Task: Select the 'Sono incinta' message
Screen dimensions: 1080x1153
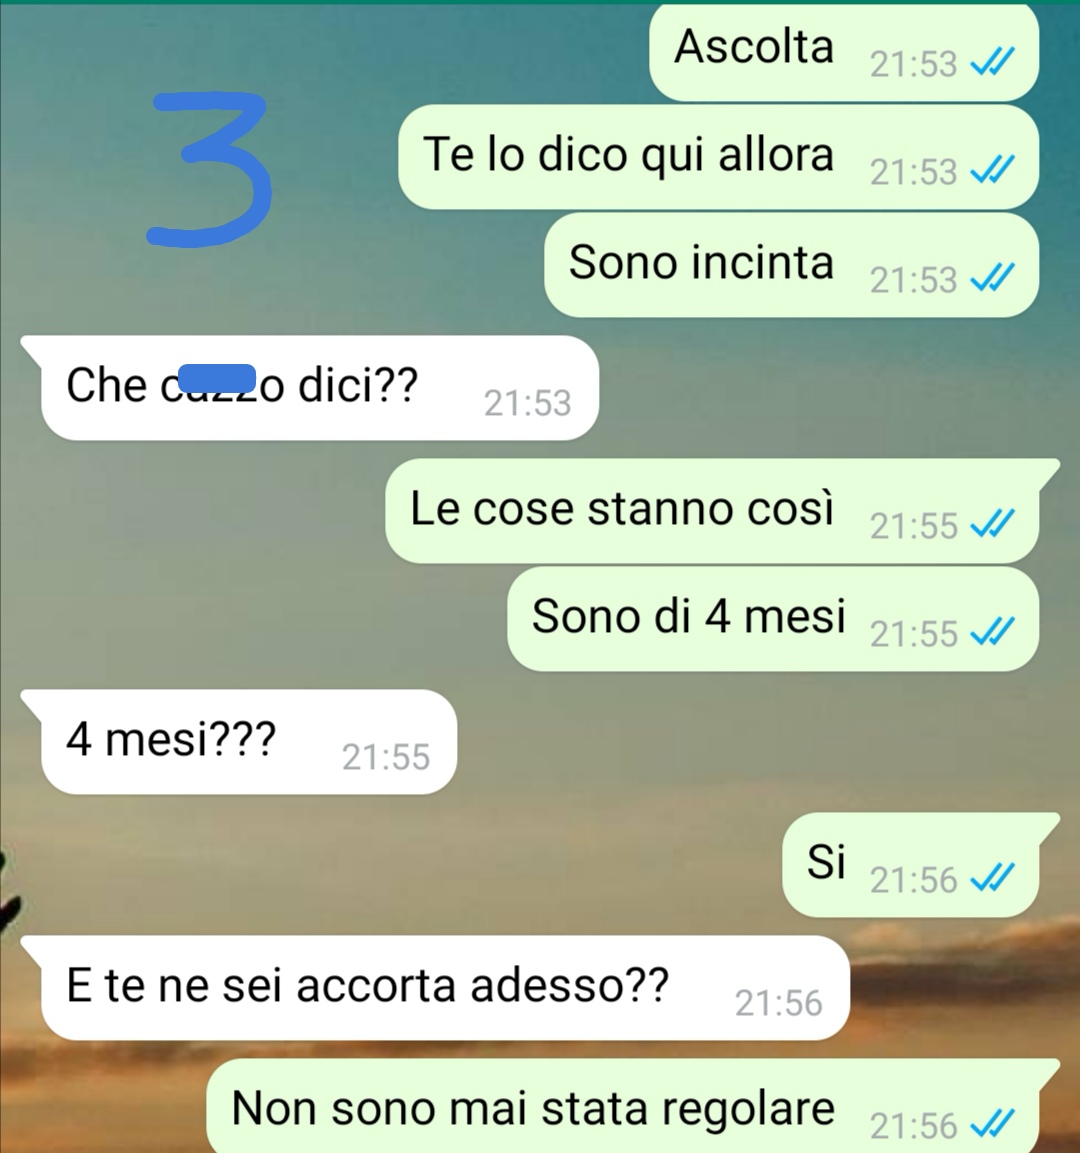Action: tap(791, 265)
